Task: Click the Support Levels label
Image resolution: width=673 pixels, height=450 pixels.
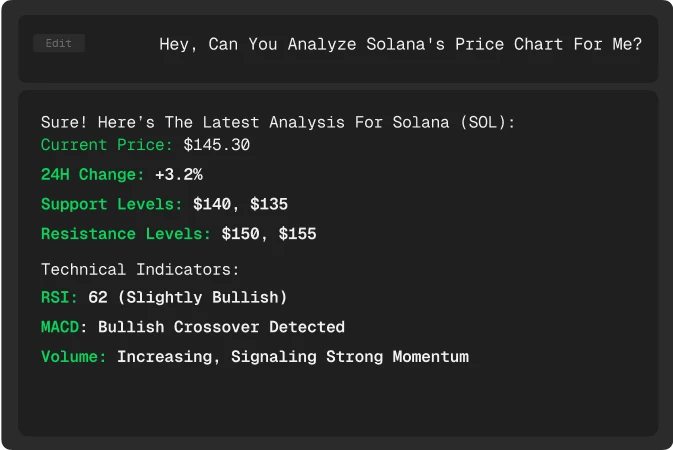Action: [x=112, y=204]
